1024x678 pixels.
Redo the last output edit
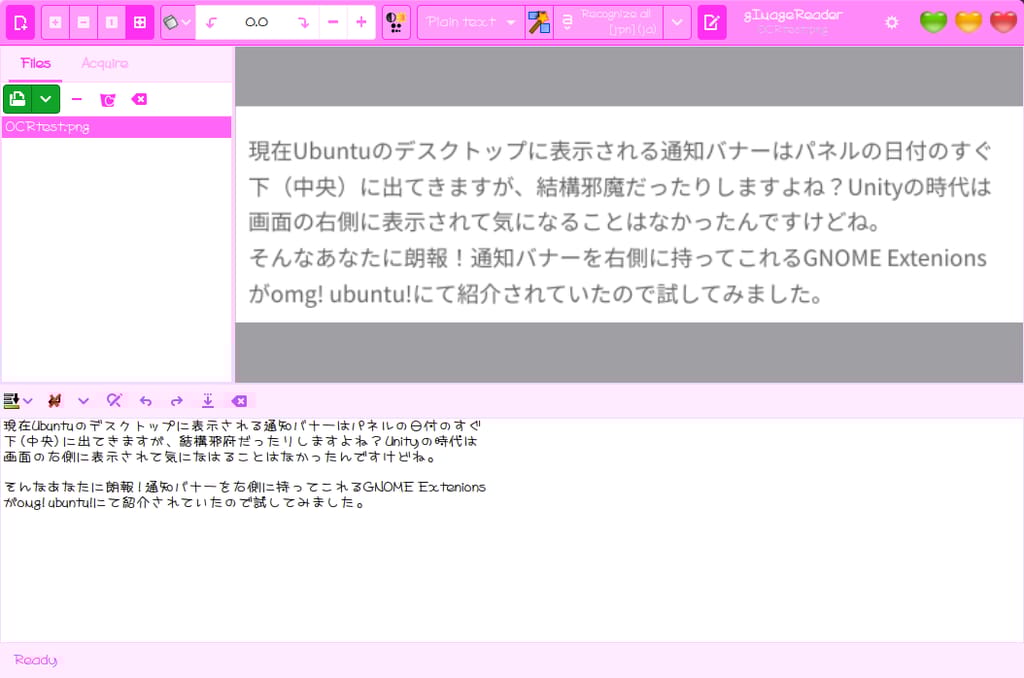point(176,400)
